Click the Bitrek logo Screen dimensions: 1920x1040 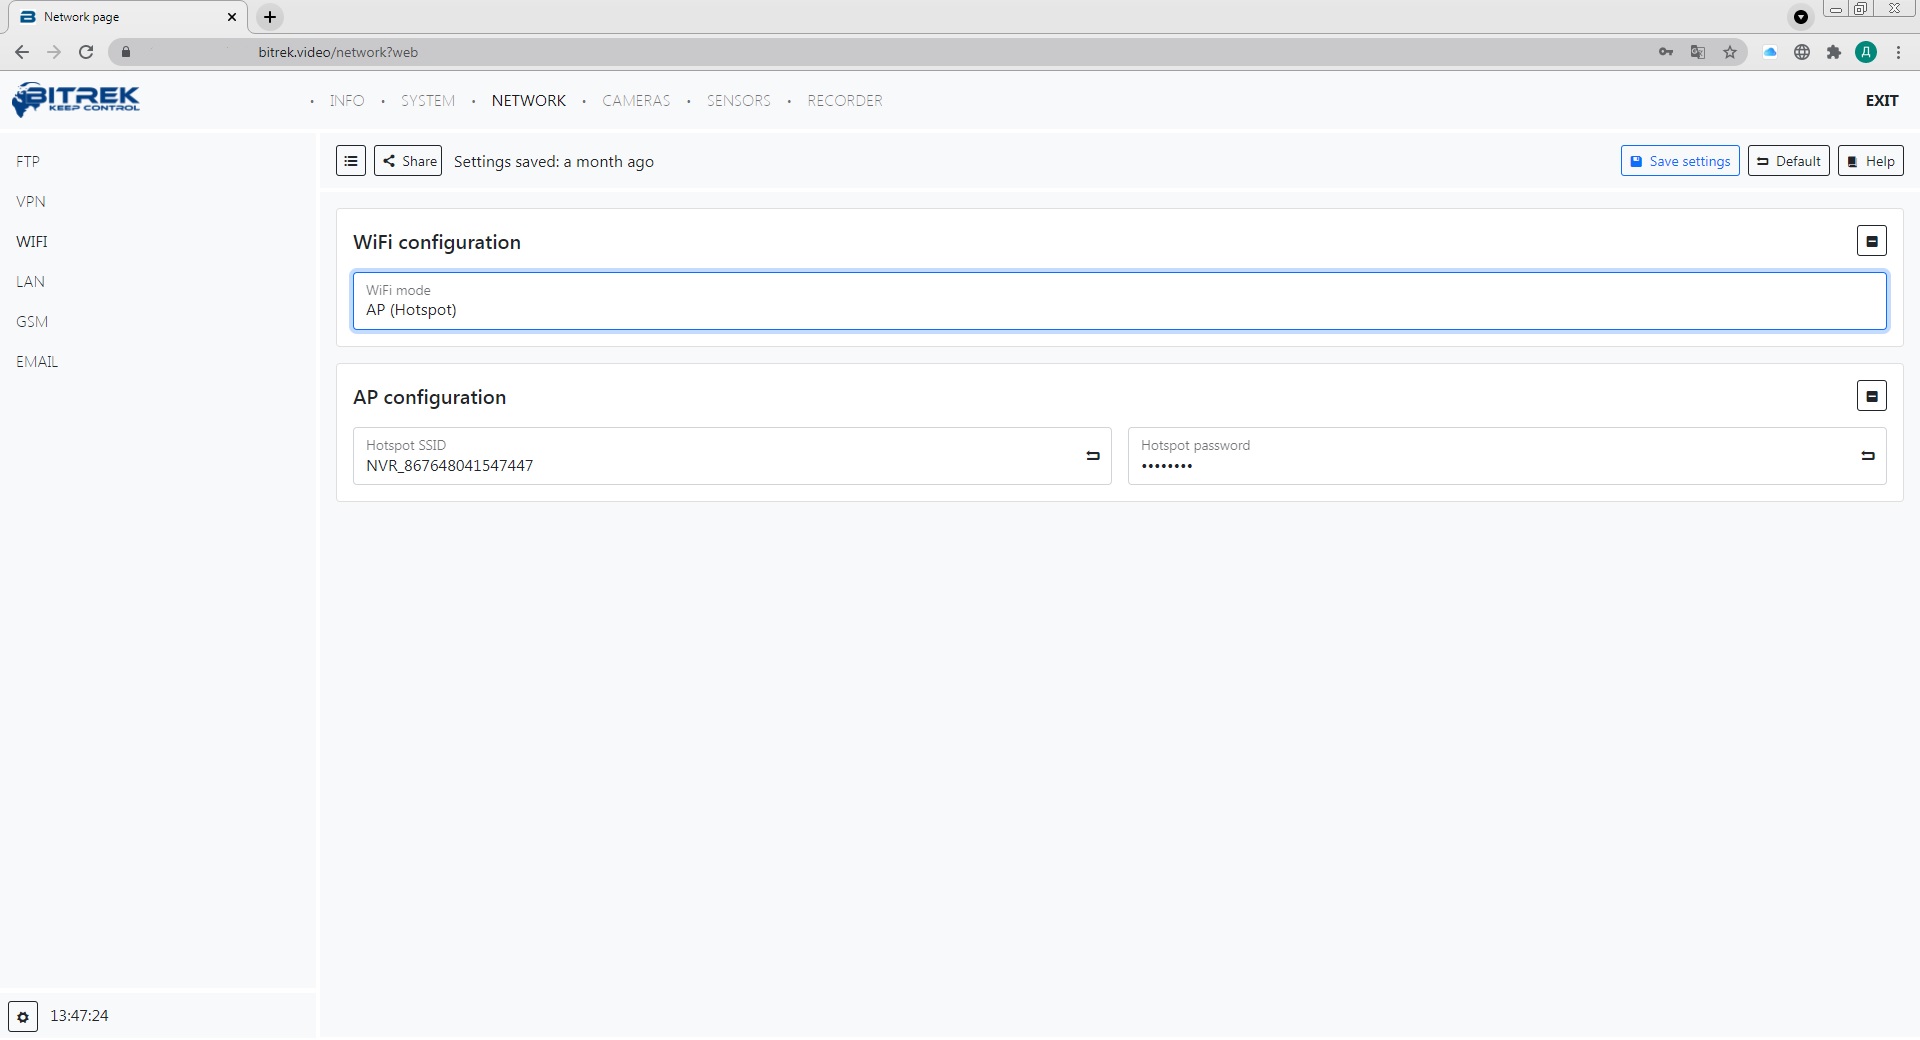point(76,99)
